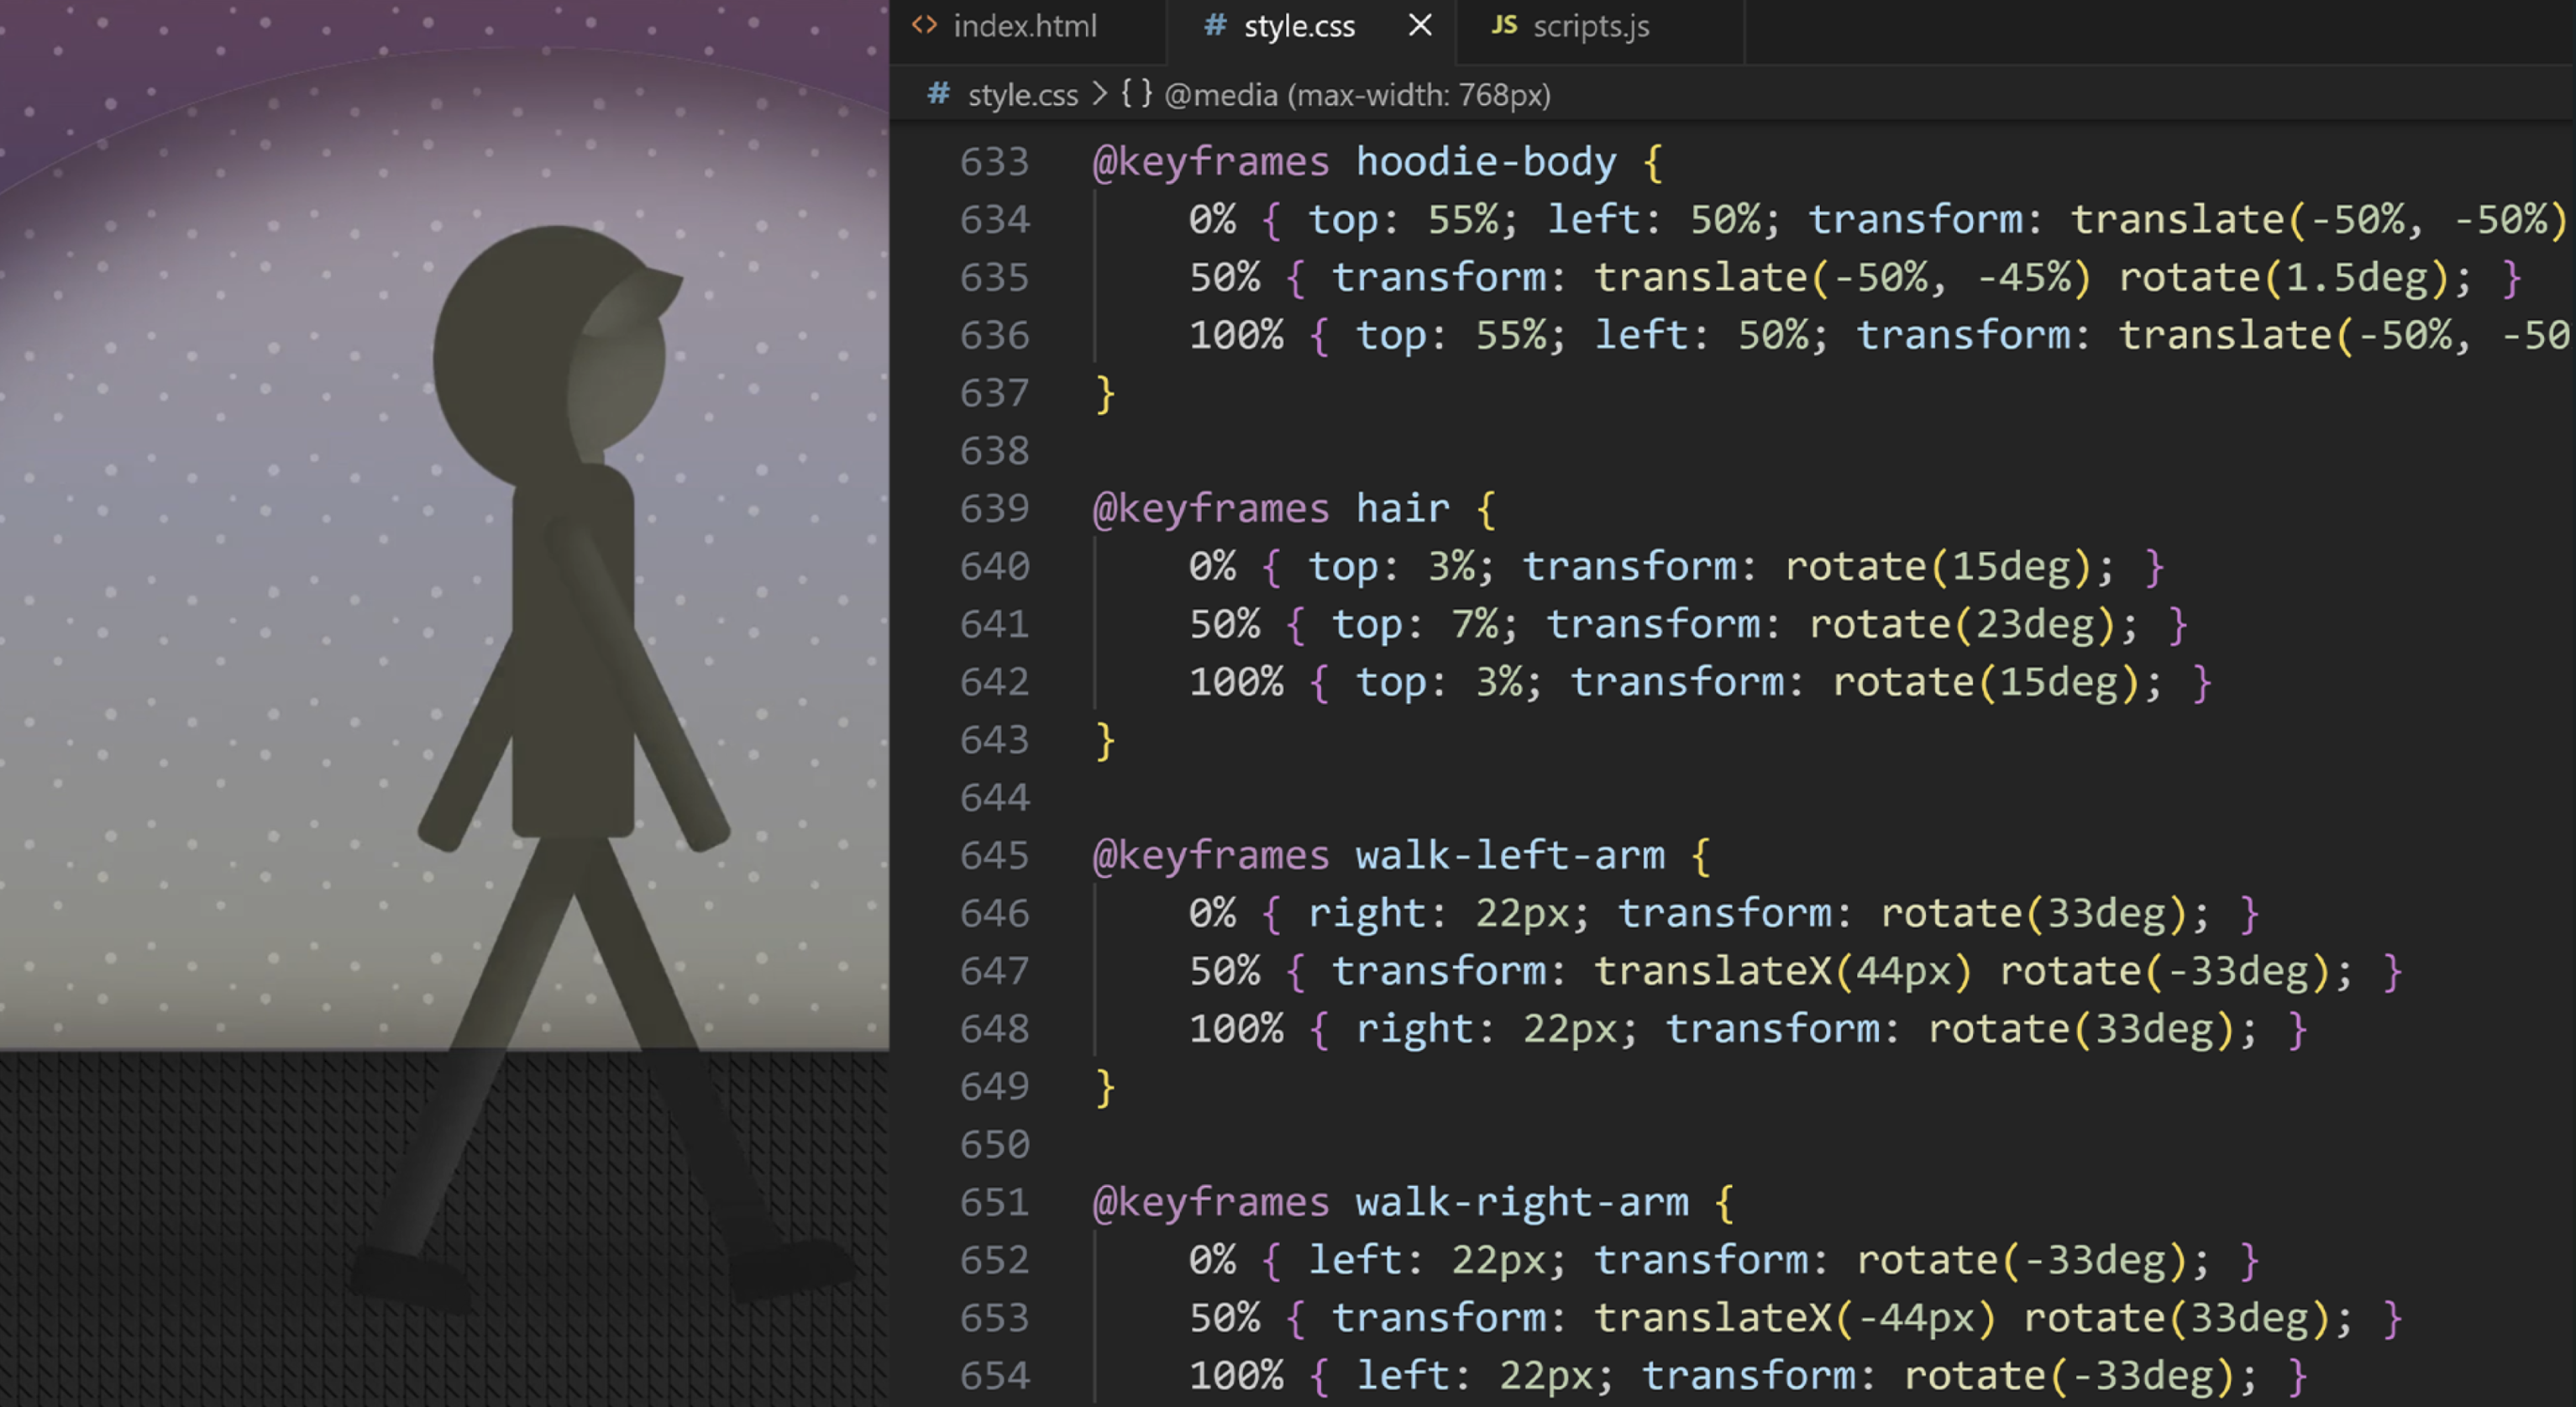Screen dimensions: 2576x1407
Task: Click line number 645 in the gutter
Action: (994, 856)
